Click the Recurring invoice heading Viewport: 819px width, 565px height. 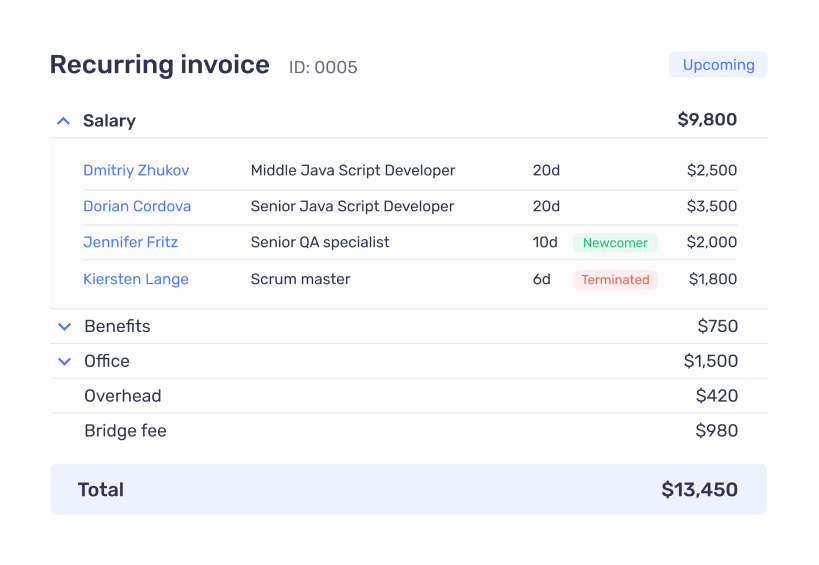click(160, 65)
